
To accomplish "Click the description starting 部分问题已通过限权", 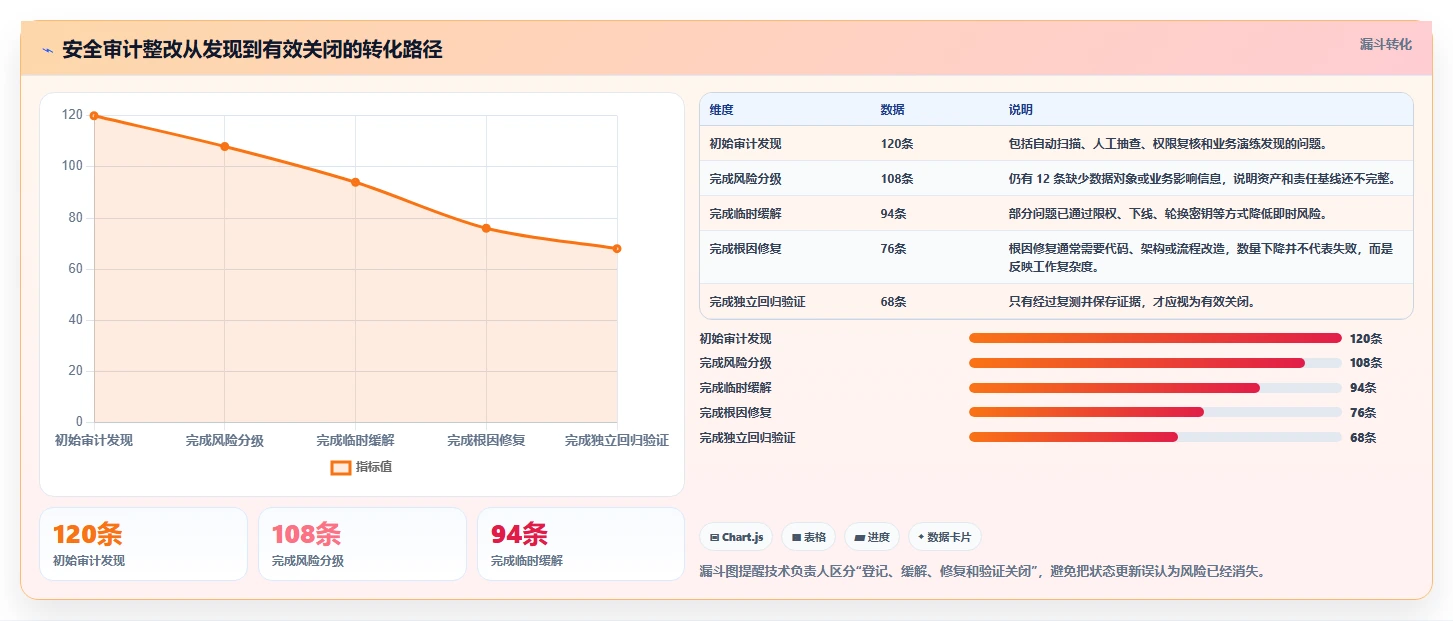I will [1168, 214].
